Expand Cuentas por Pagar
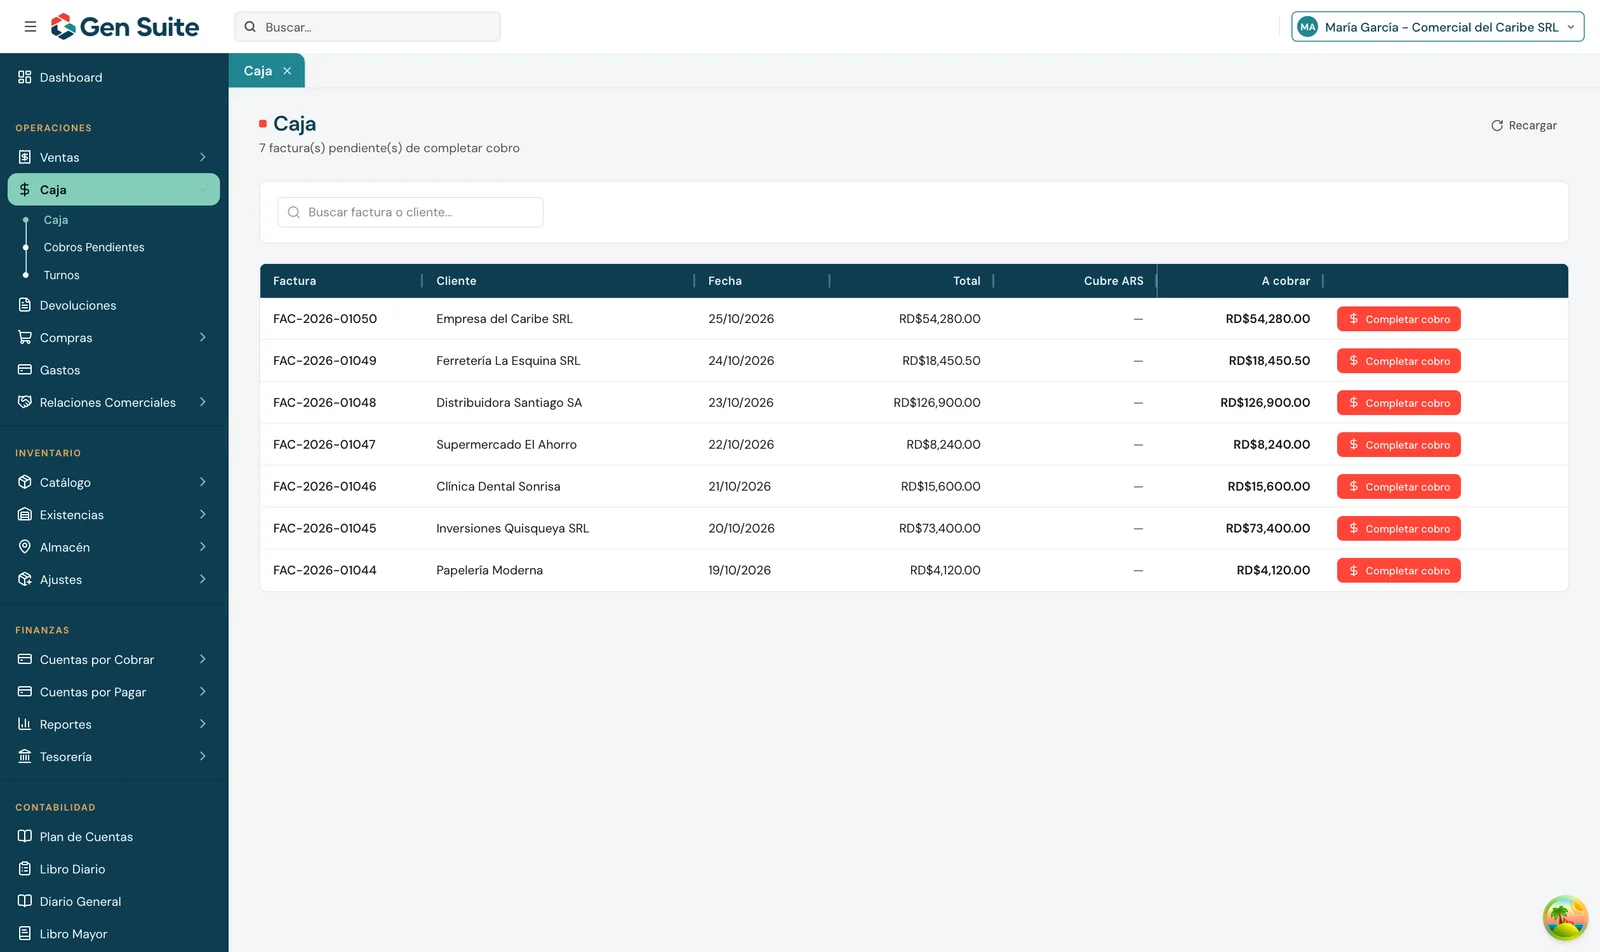1600x952 pixels. click(x=203, y=692)
